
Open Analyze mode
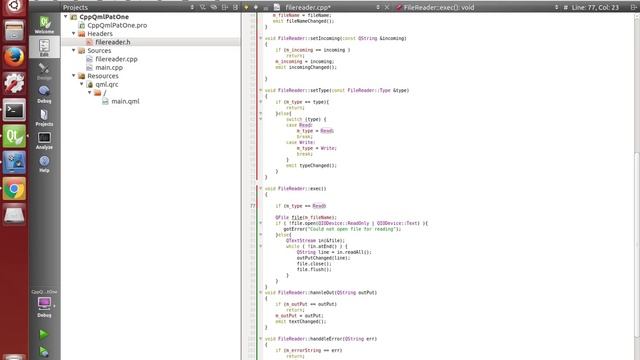(44, 140)
